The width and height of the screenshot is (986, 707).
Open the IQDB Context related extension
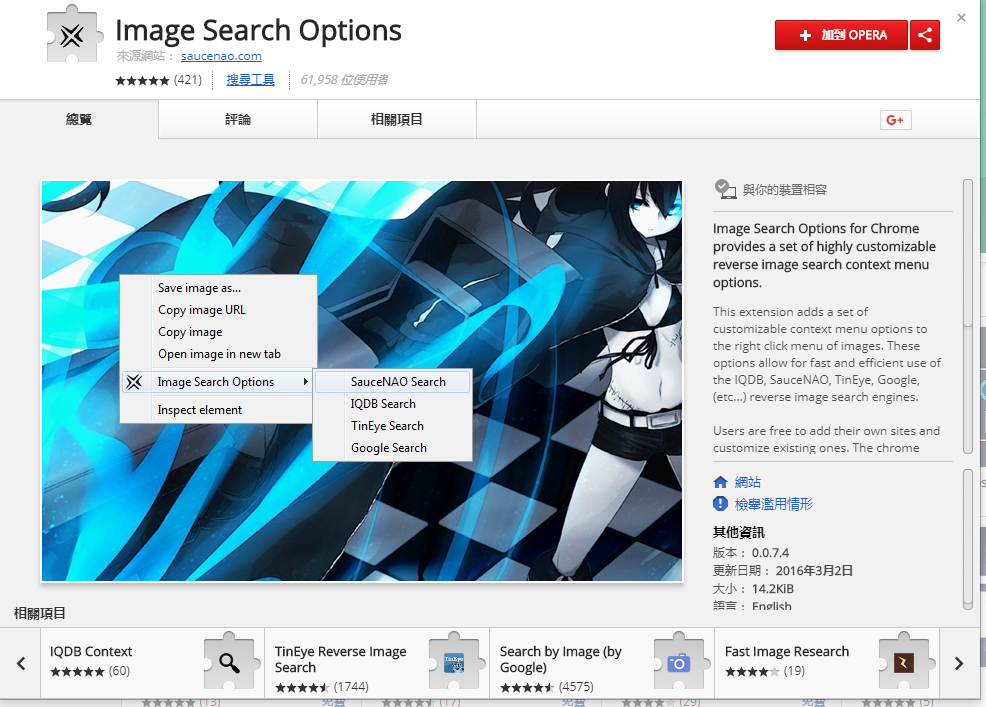tap(152, 662)
